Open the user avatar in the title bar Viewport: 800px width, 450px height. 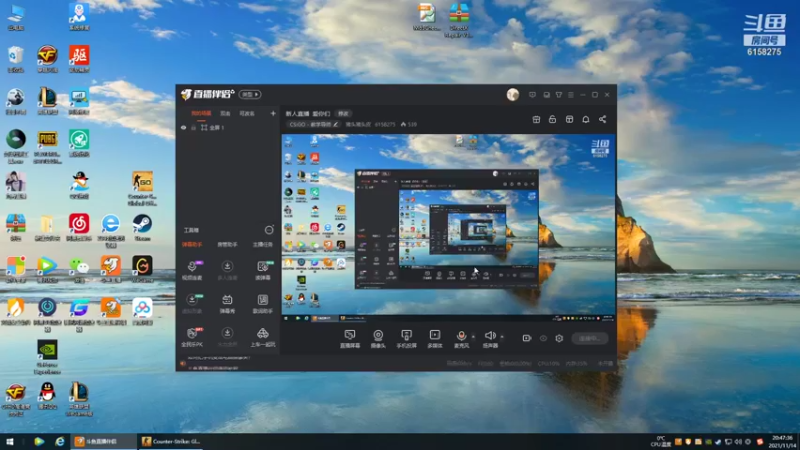(x=513, y=94)
